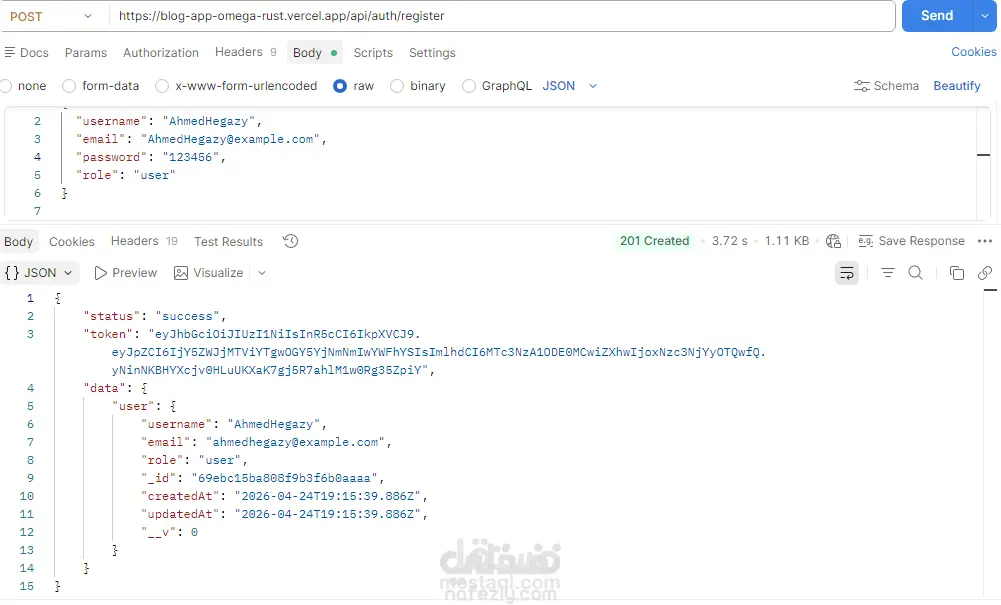1001x605 pixels.
Task: Click the 3.72 s response time
Action: [x=729, y=241]
